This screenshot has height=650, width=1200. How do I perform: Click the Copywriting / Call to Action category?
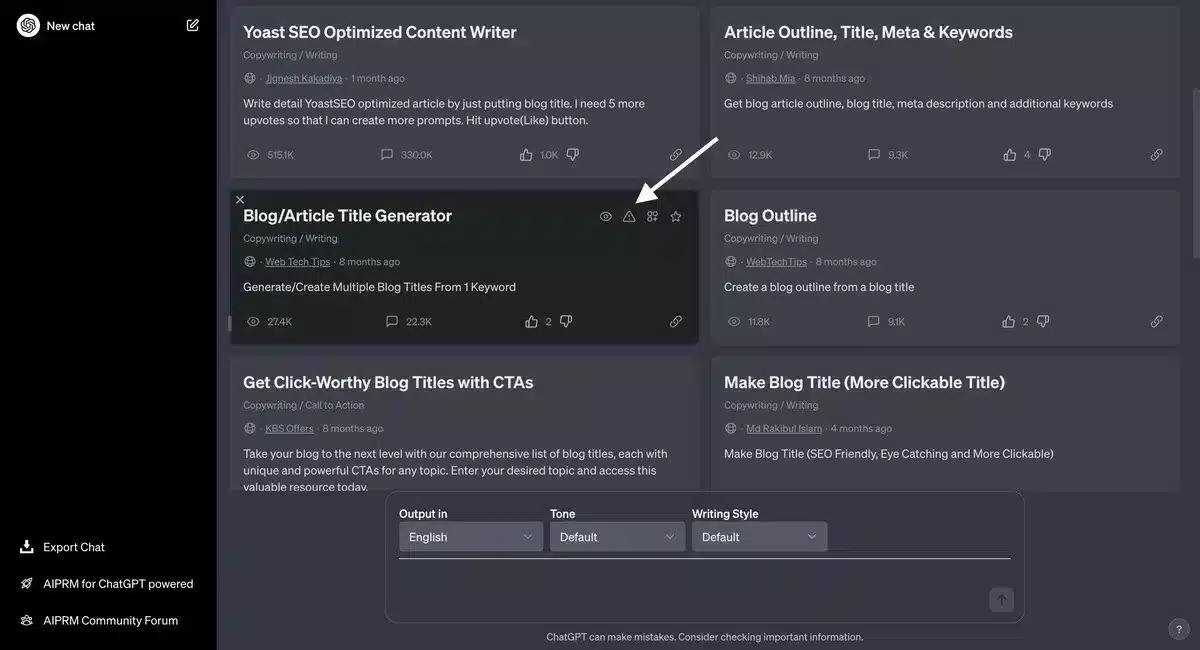303,405
